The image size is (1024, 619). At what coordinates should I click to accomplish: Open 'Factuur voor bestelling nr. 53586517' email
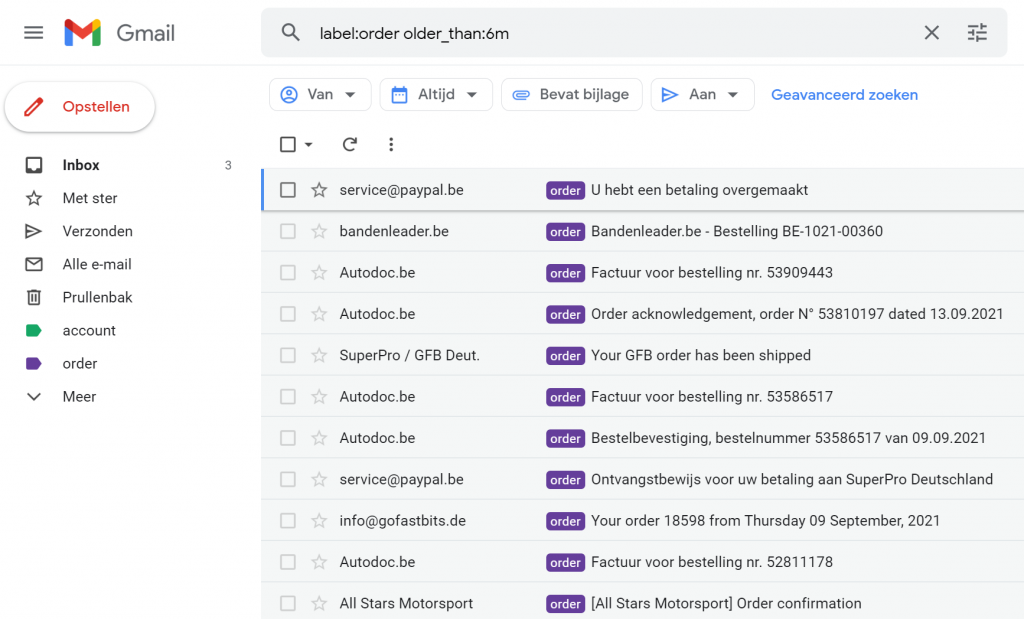click(643, 396)
